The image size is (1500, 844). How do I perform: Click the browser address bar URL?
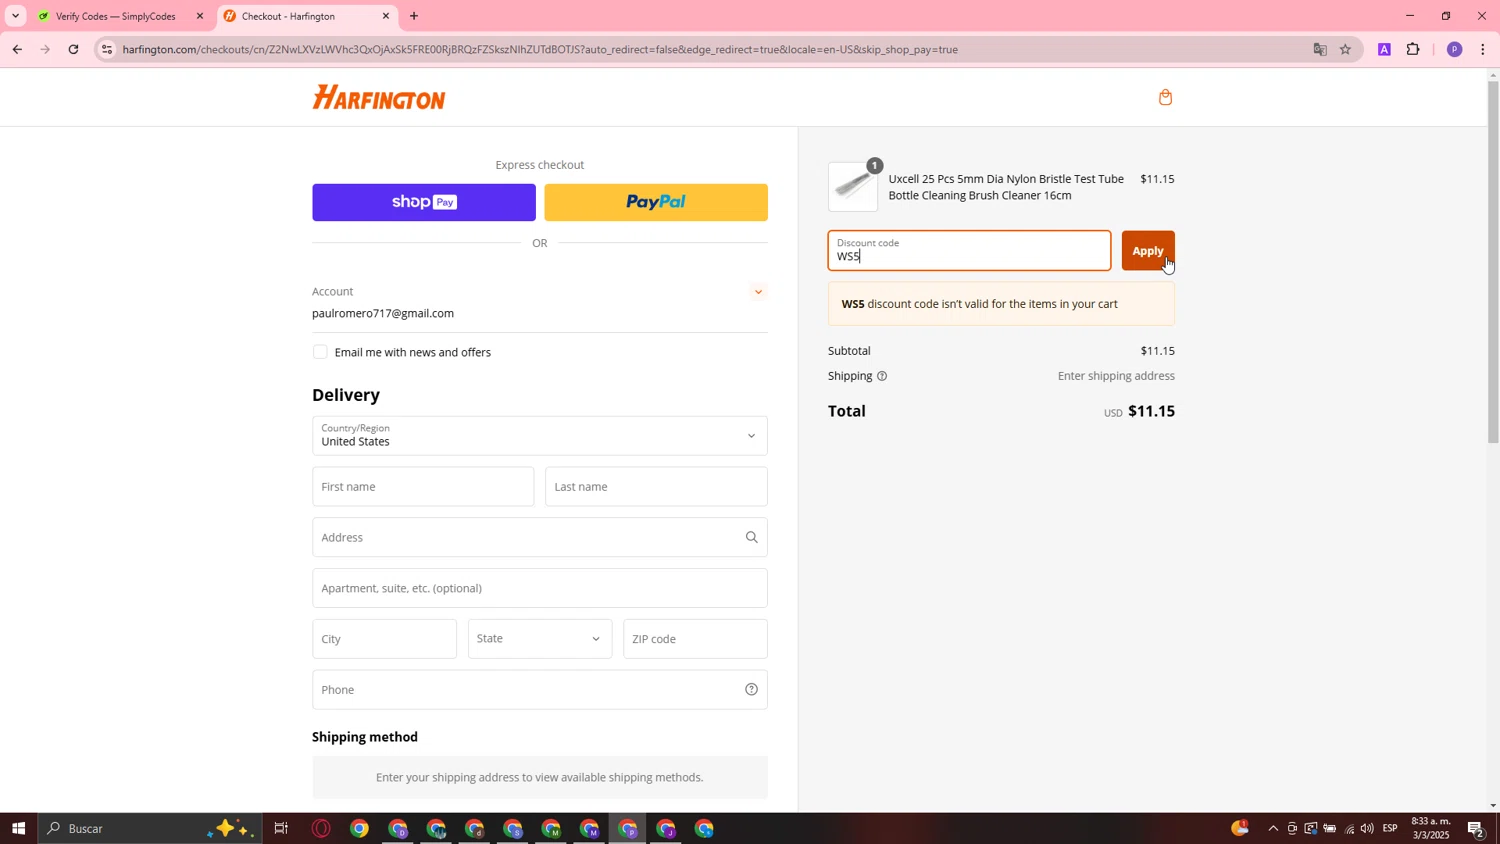pos(540,49)
